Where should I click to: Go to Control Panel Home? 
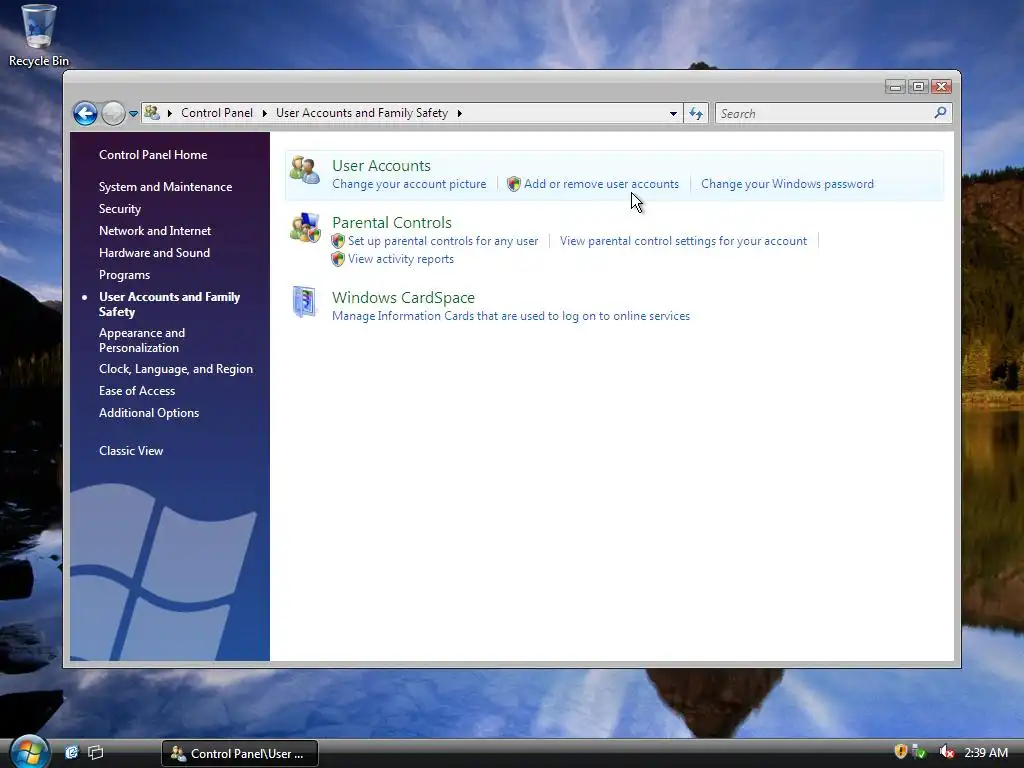[x=153, y=155]
